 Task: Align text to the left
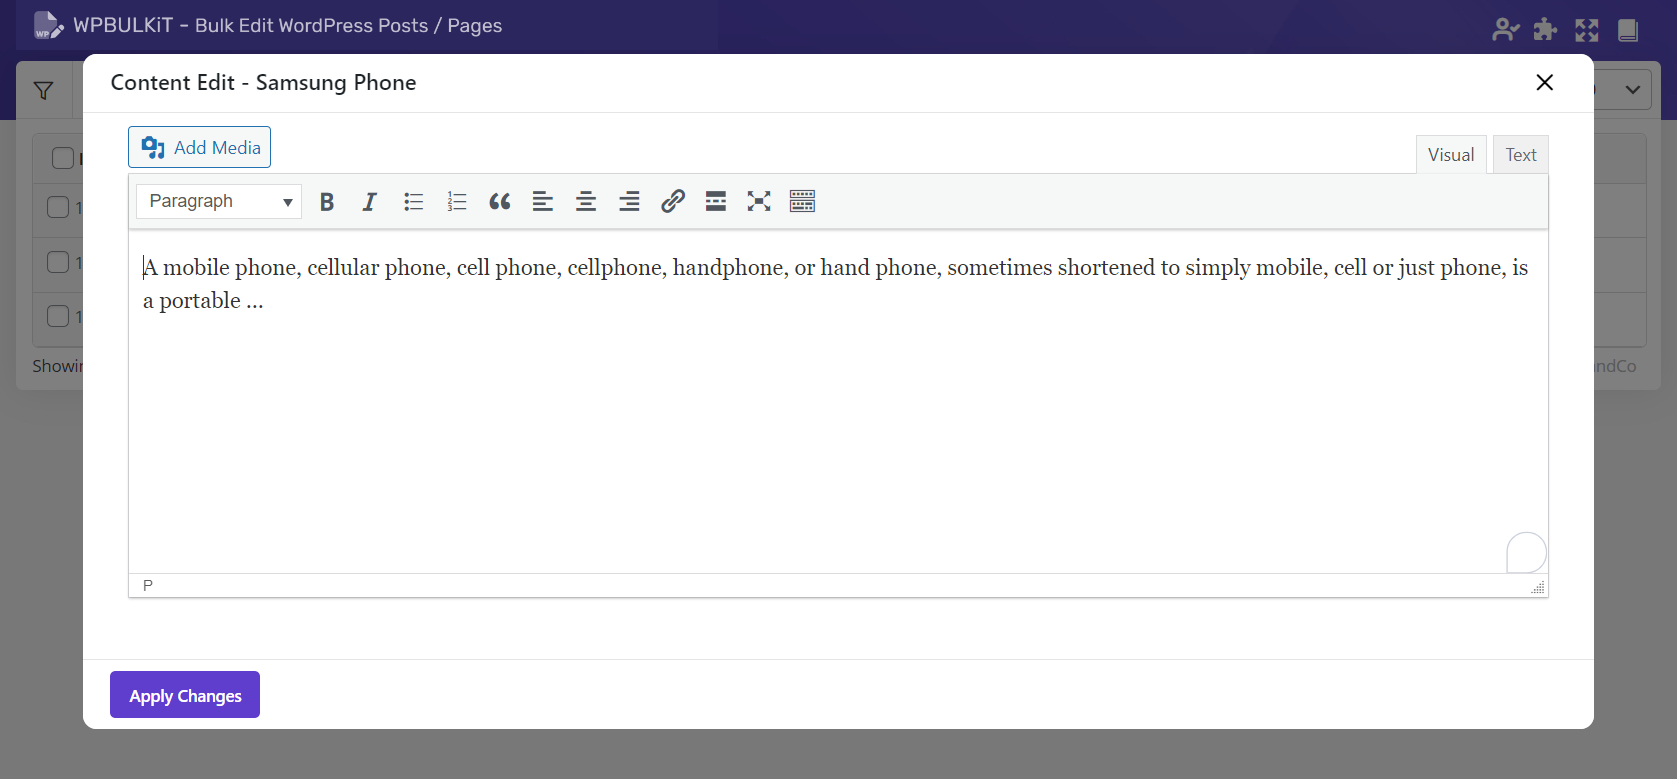point(543,202)
